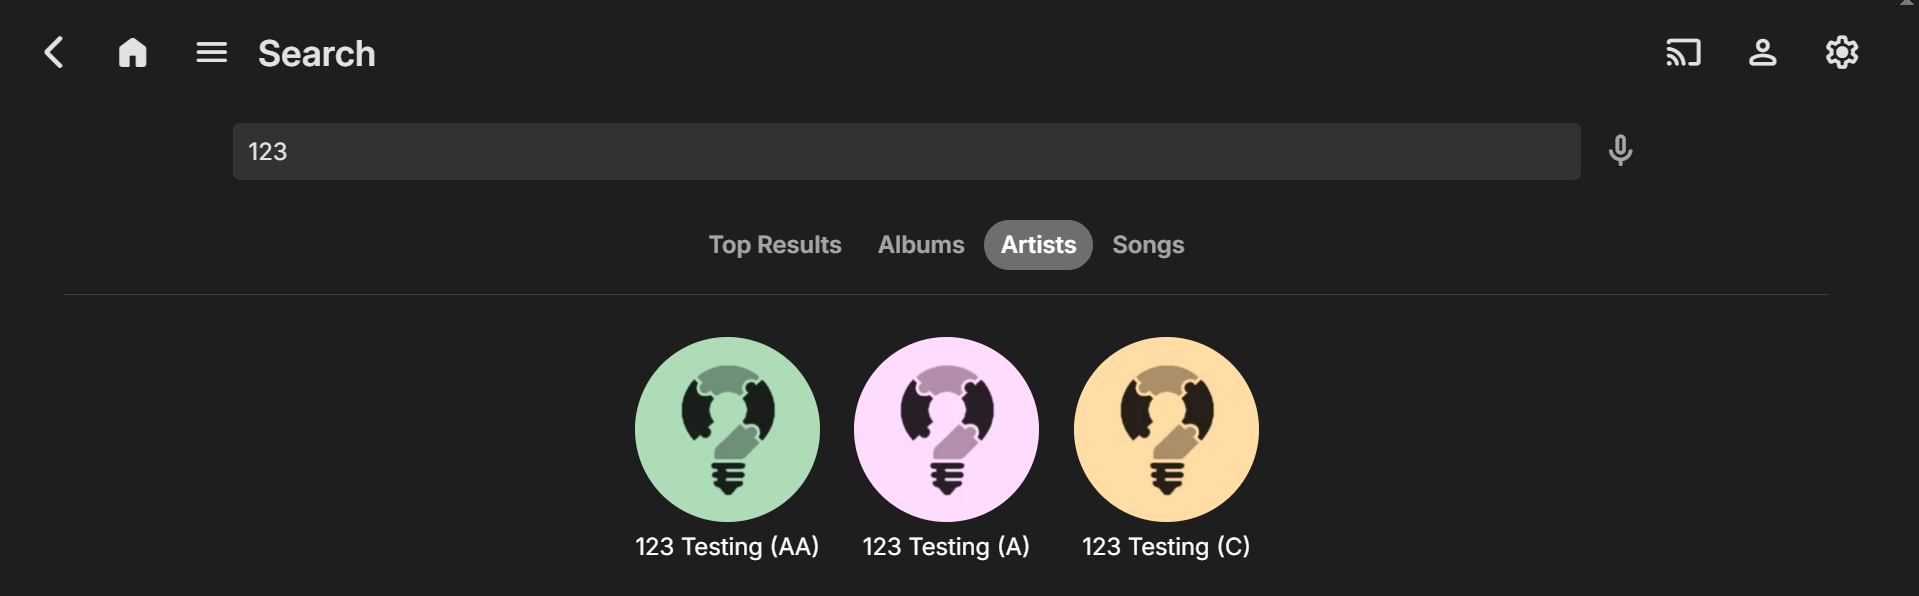
Task: Click the Search page title
Action: tap(317, 54)
